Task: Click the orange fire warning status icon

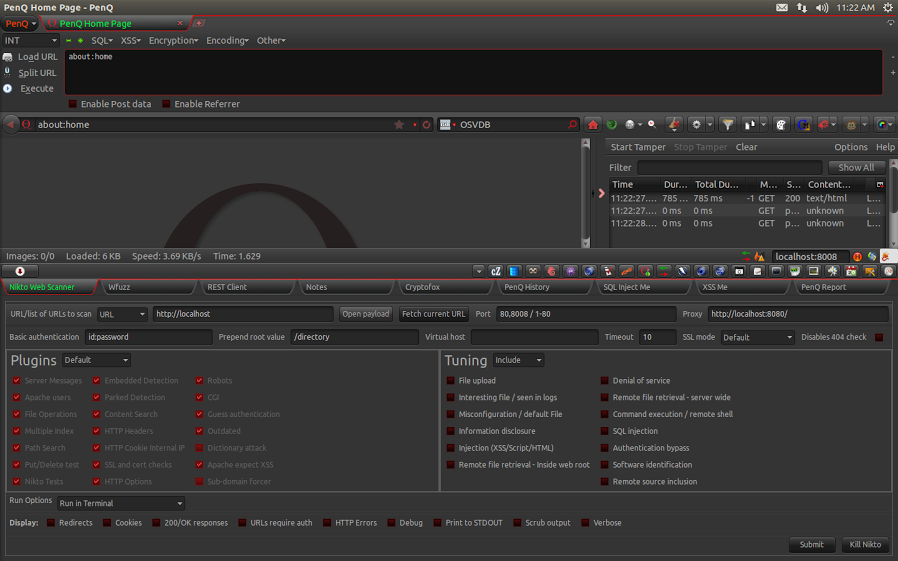Action: pyautogui.click(x=759, y=256)
